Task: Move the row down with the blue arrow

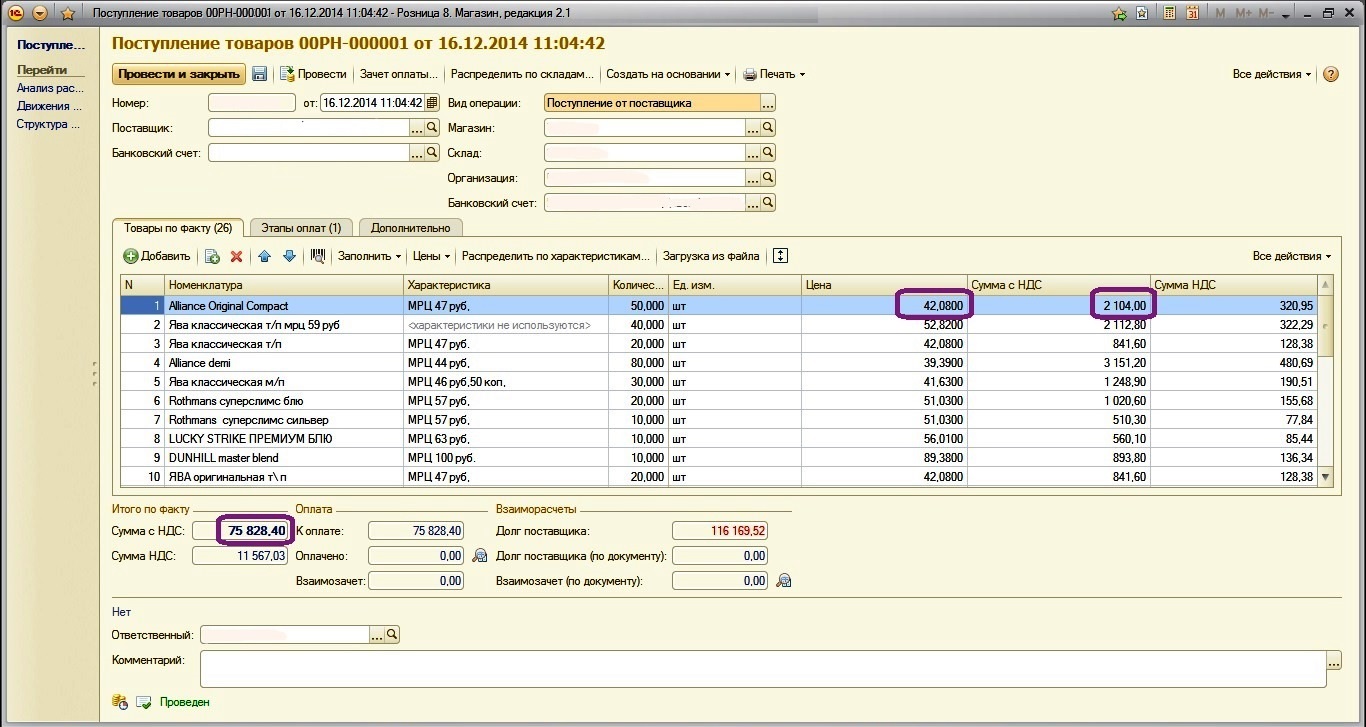Action: [289, 256]
